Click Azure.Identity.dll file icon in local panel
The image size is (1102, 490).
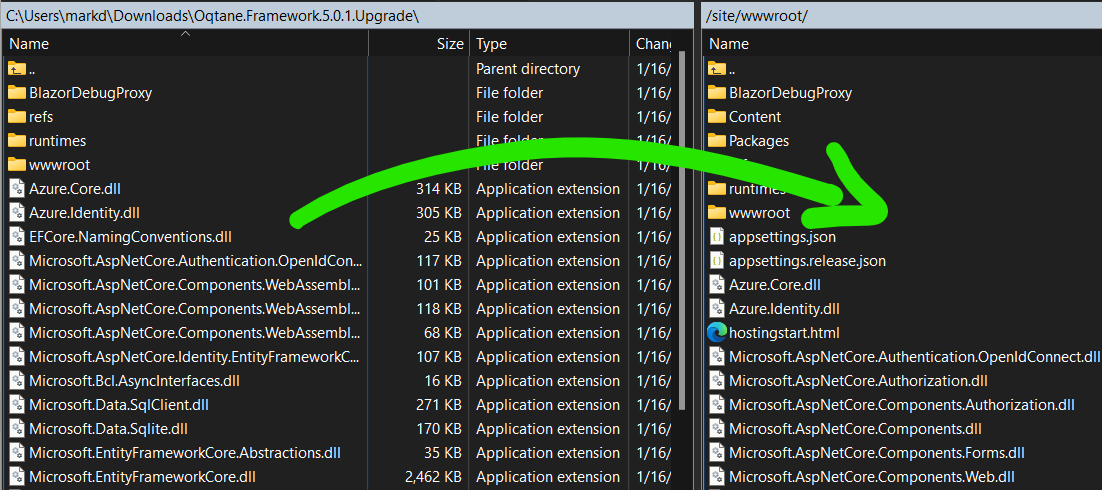[17, 212]
